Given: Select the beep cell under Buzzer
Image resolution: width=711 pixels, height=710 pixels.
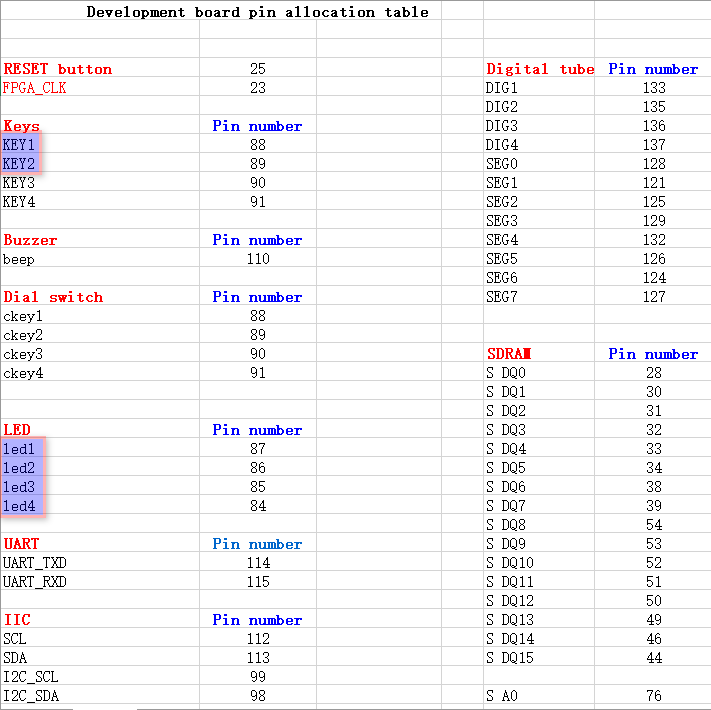Looking at the screenshot, I should (x=18, y=259).
